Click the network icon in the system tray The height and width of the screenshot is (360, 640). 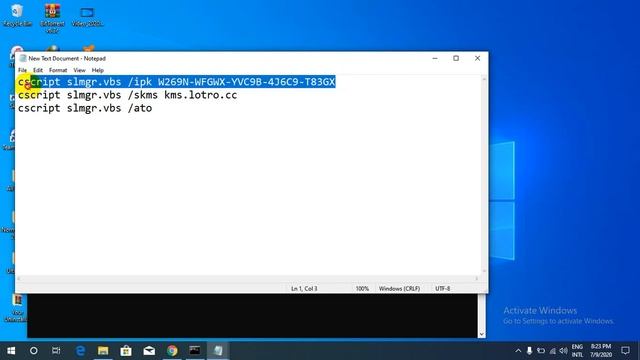pyautogui.click(x=553, y=351)
